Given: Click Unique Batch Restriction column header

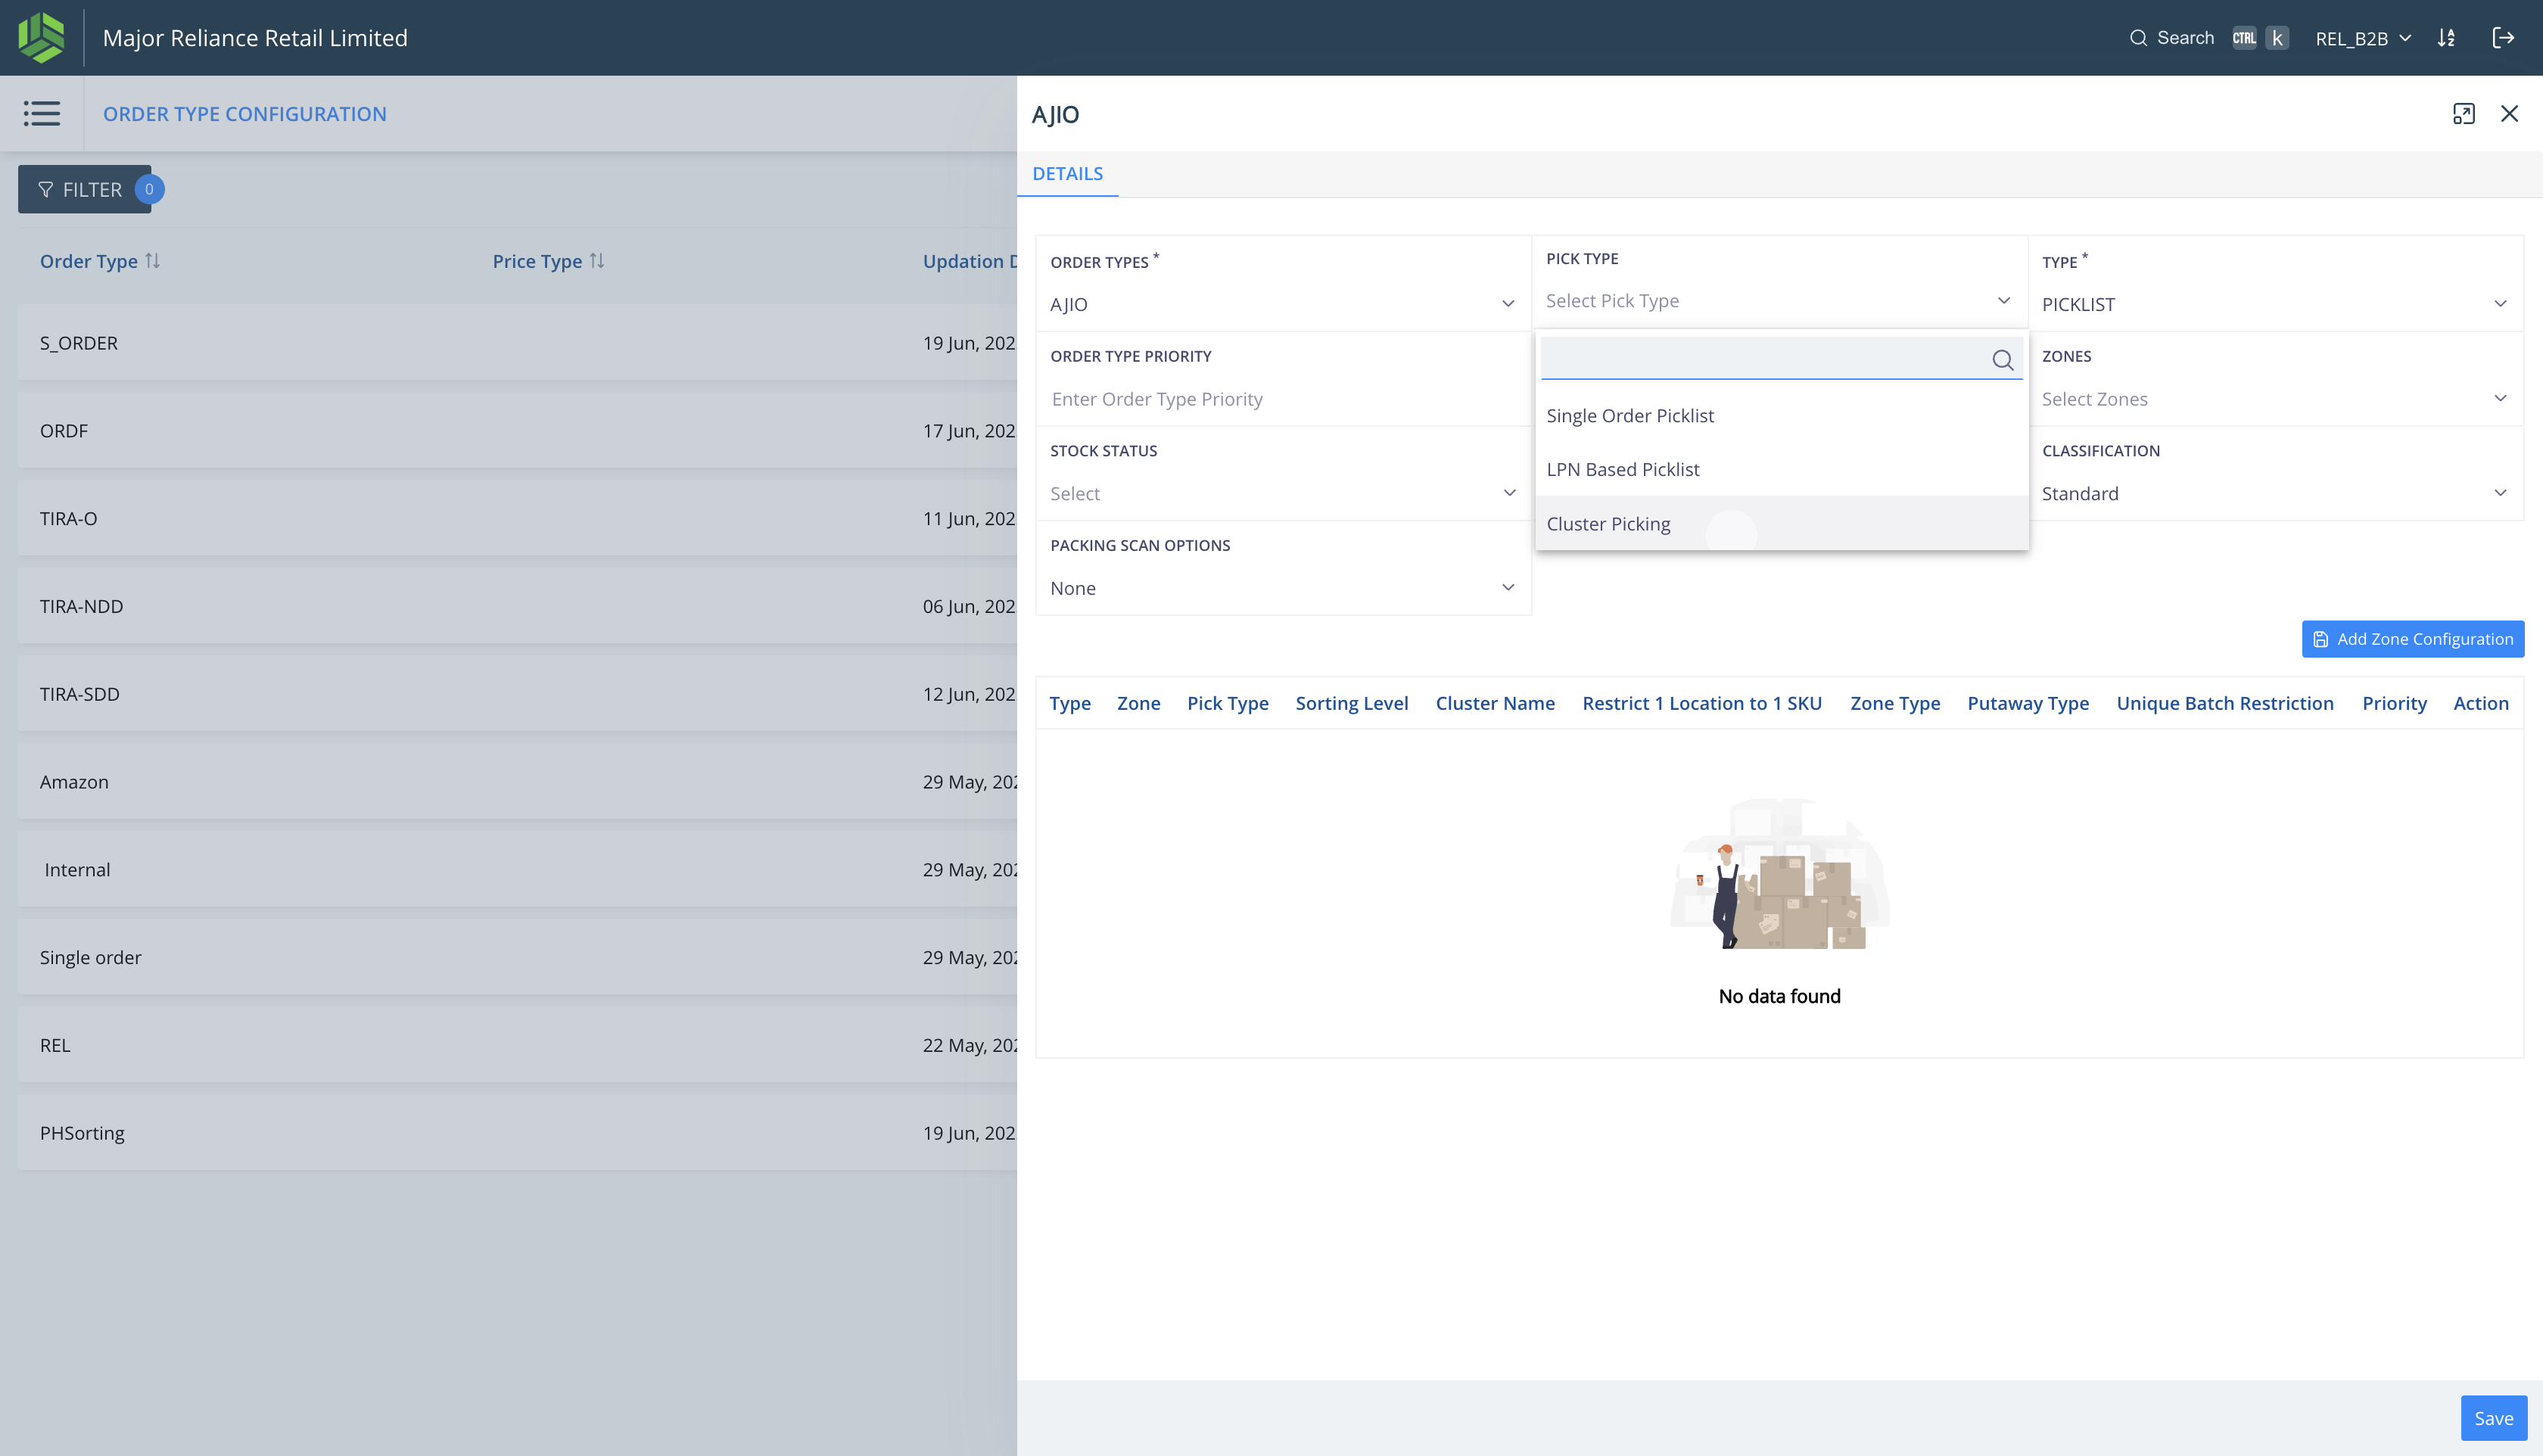Looking at the screenshot, I should point(2225,703).
